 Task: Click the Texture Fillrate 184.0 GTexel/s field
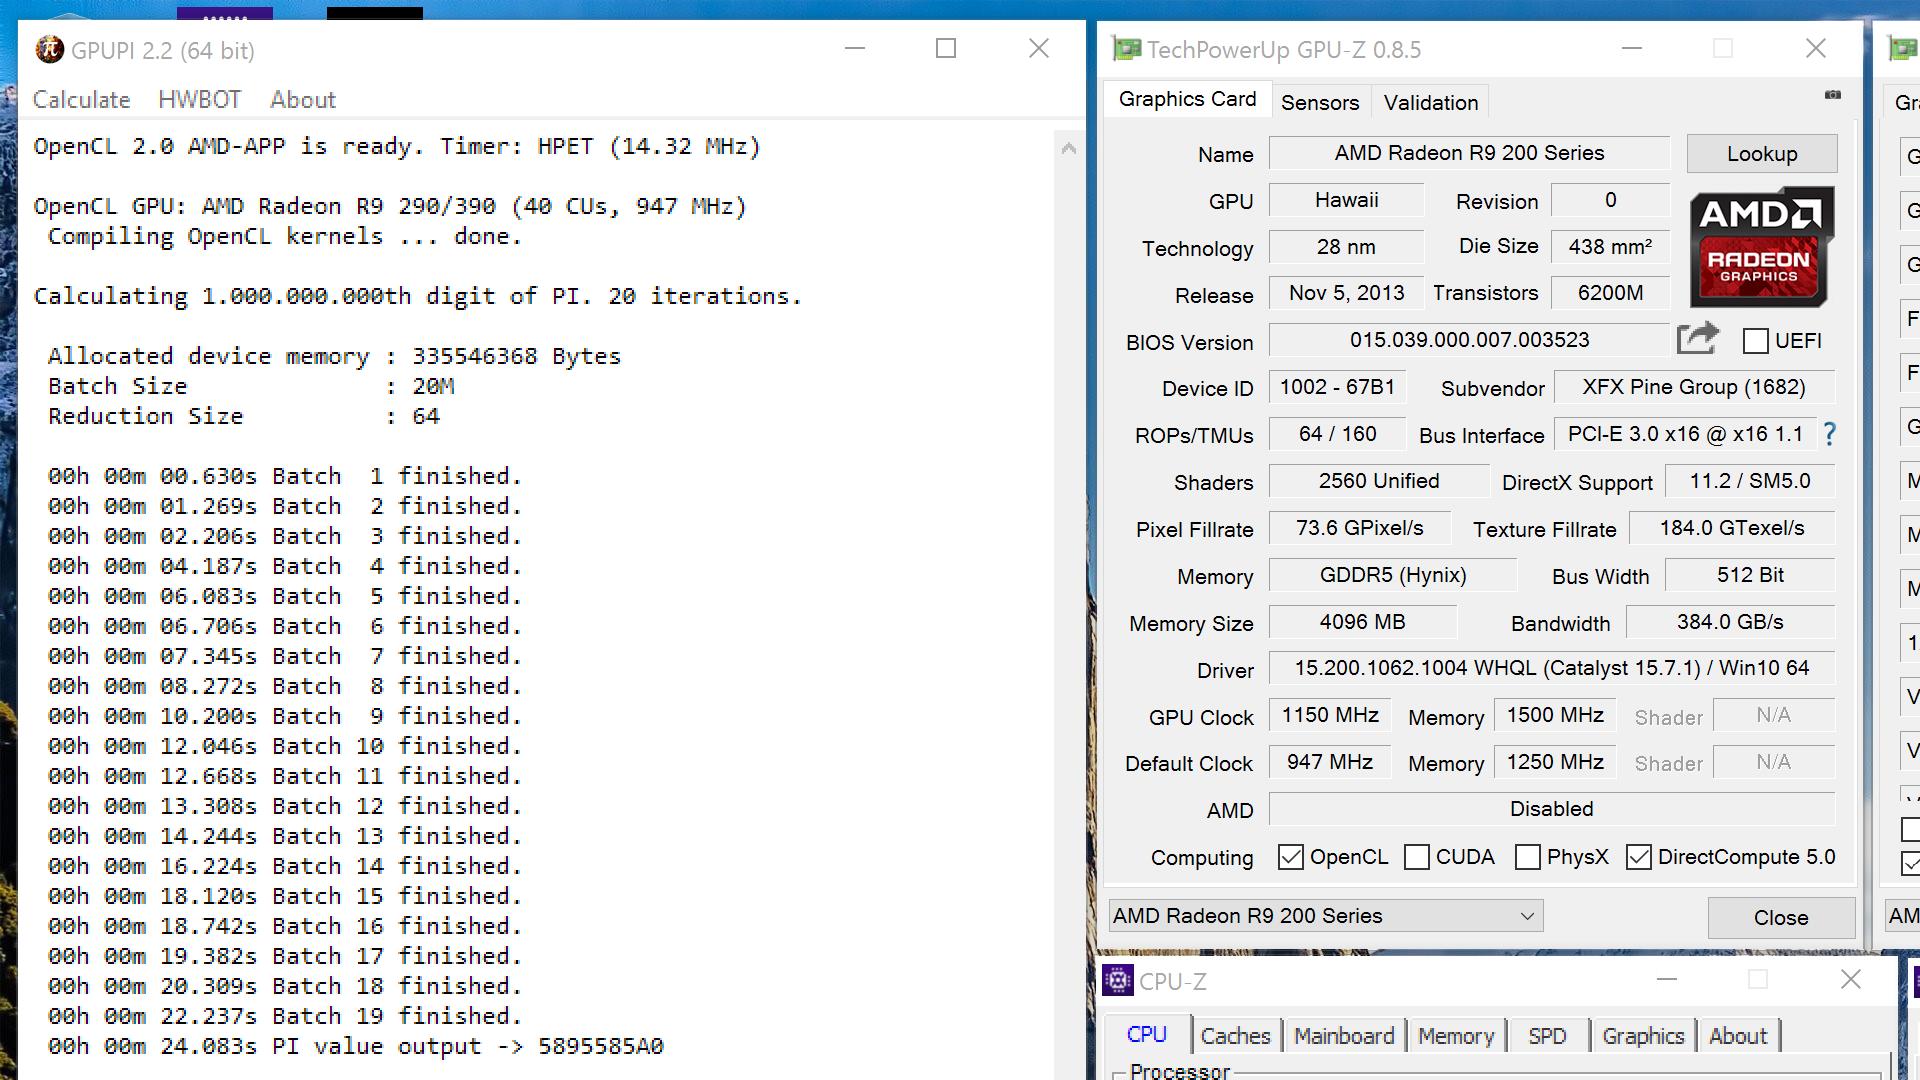pyautogui.click(x=1732, y=528)
